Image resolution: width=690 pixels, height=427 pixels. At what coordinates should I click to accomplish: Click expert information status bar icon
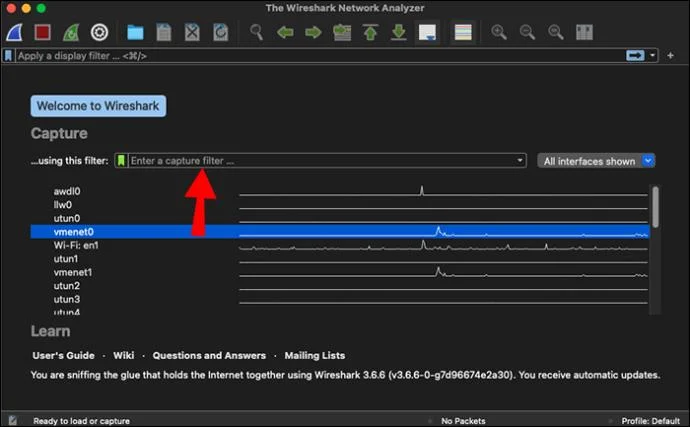[12, 420]
